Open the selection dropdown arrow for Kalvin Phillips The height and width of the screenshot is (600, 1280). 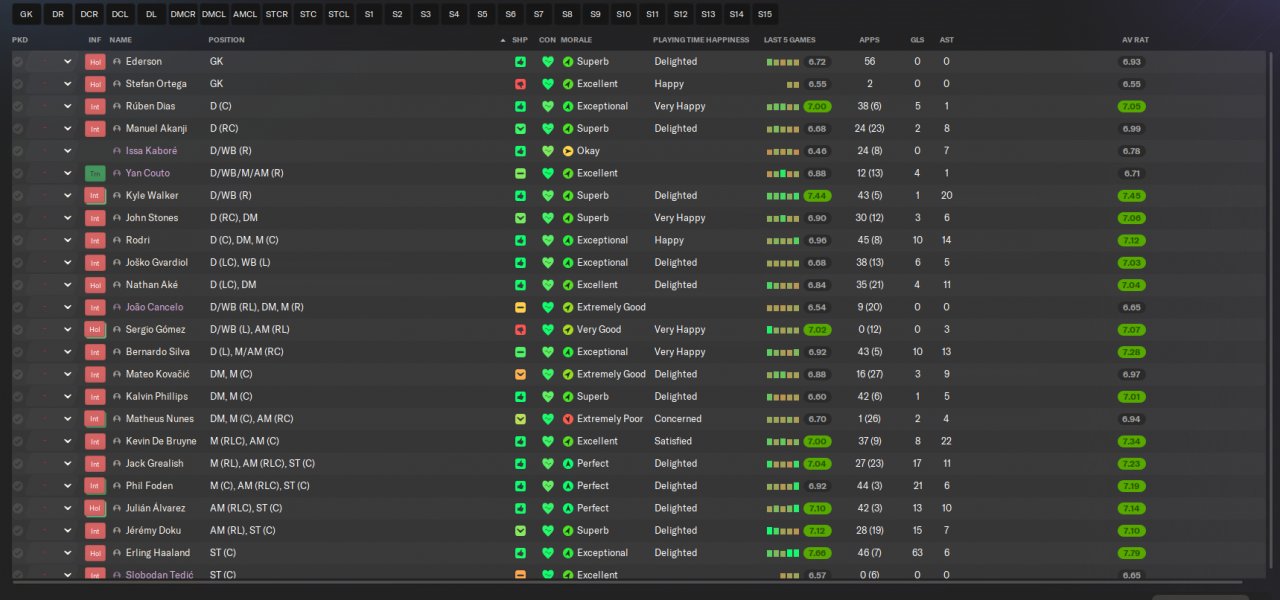pyautogui.click(x=68, y=397)
